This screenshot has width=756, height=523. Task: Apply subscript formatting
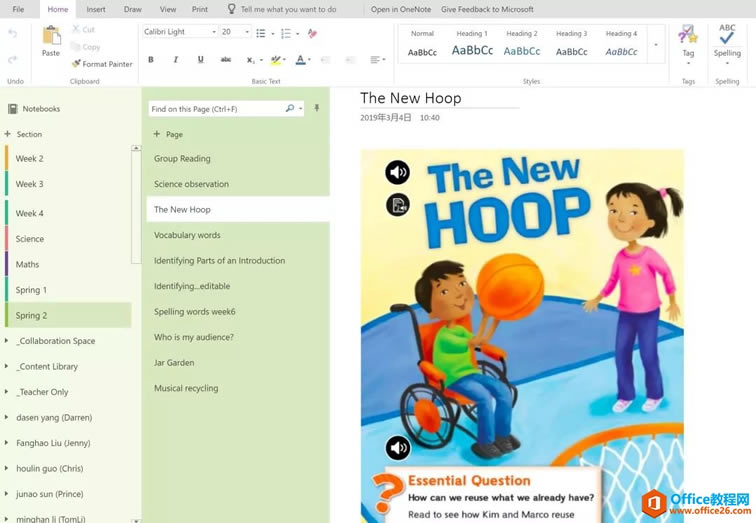251,60
